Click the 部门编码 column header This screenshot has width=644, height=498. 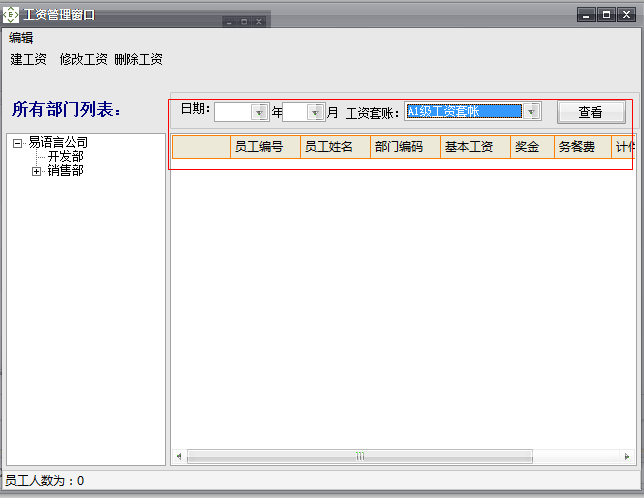(405, 147)
